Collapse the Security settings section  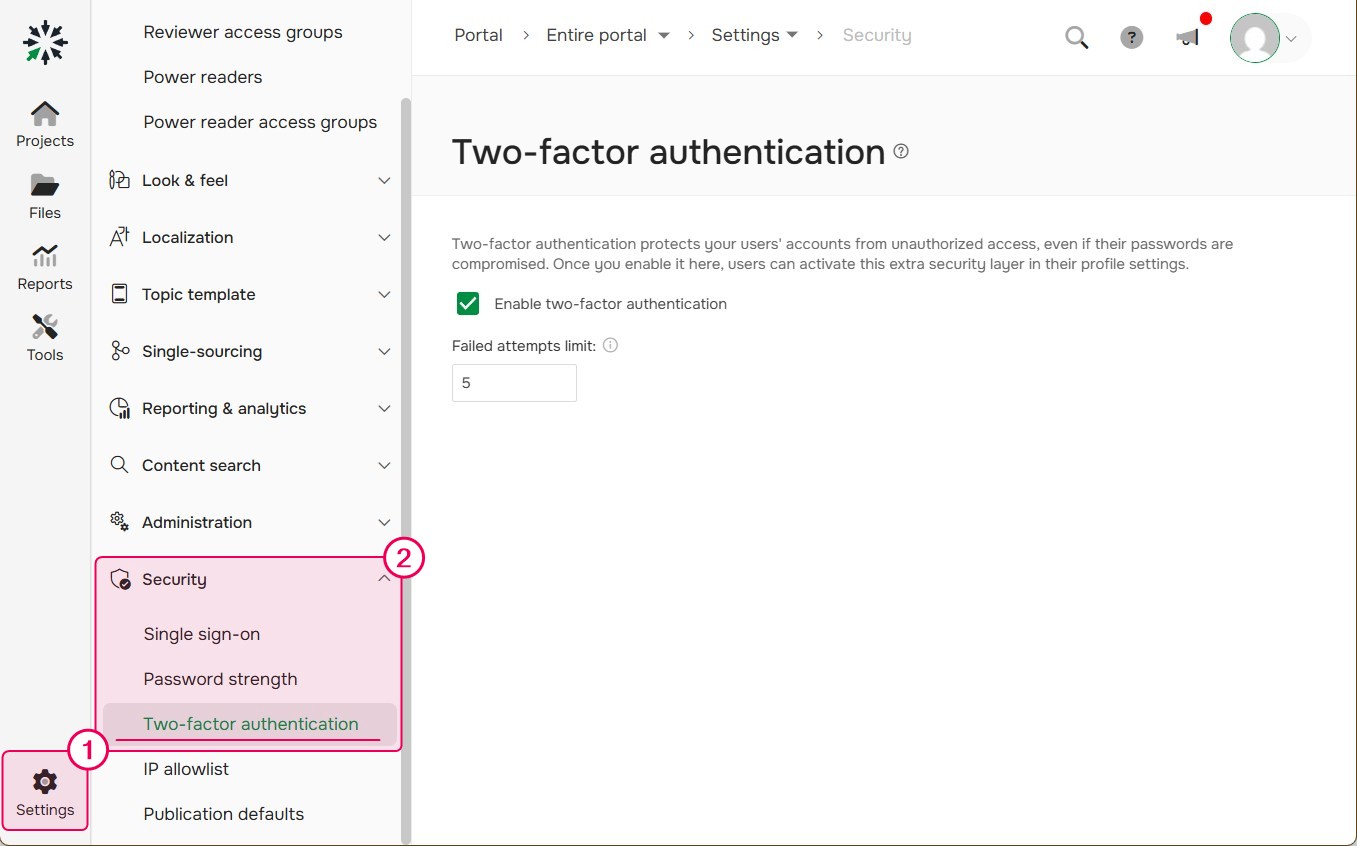coord(384,578)
